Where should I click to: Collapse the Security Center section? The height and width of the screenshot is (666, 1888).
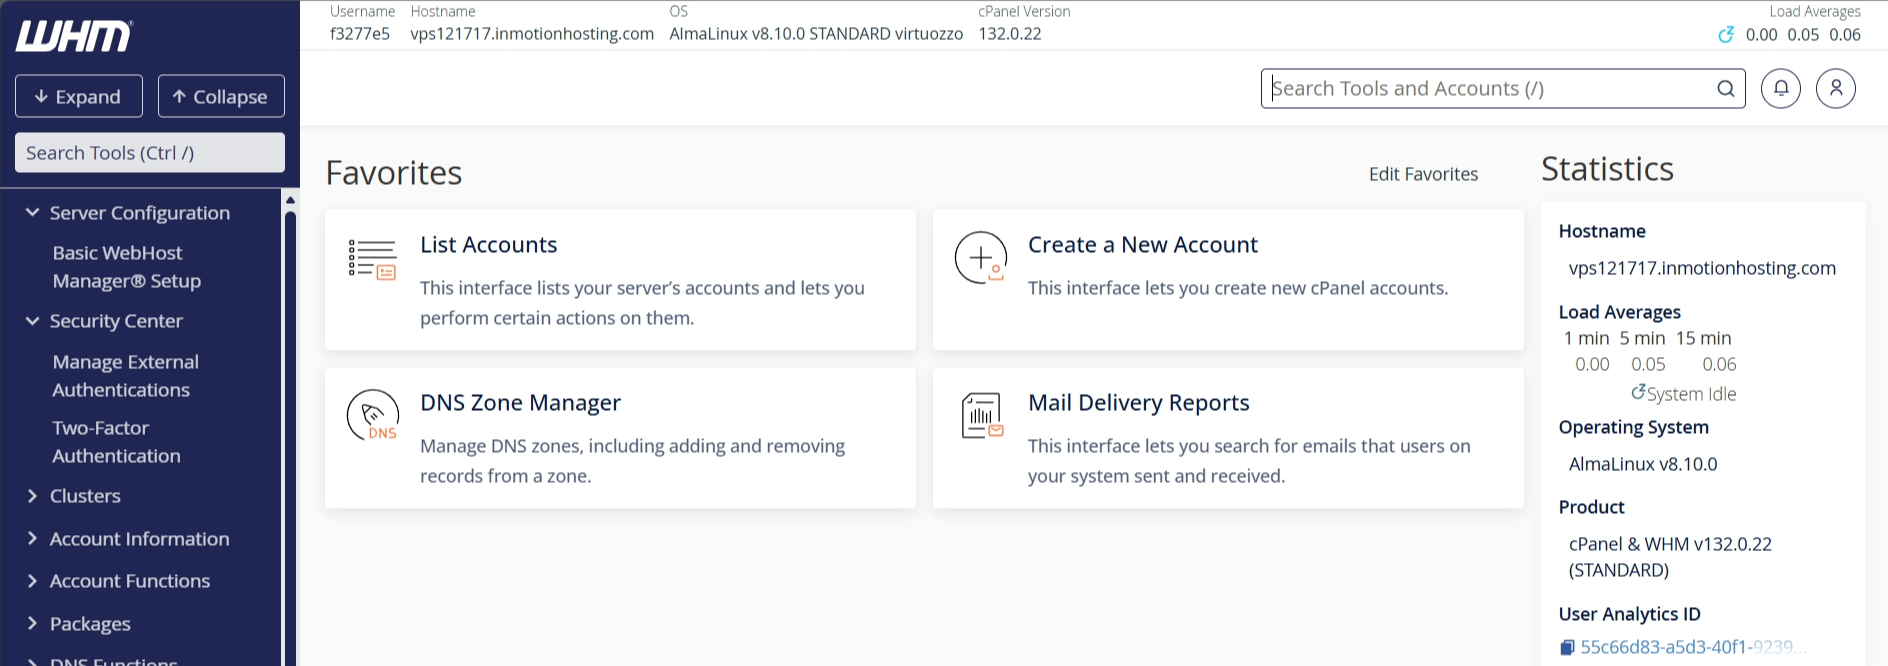point(32,321)
